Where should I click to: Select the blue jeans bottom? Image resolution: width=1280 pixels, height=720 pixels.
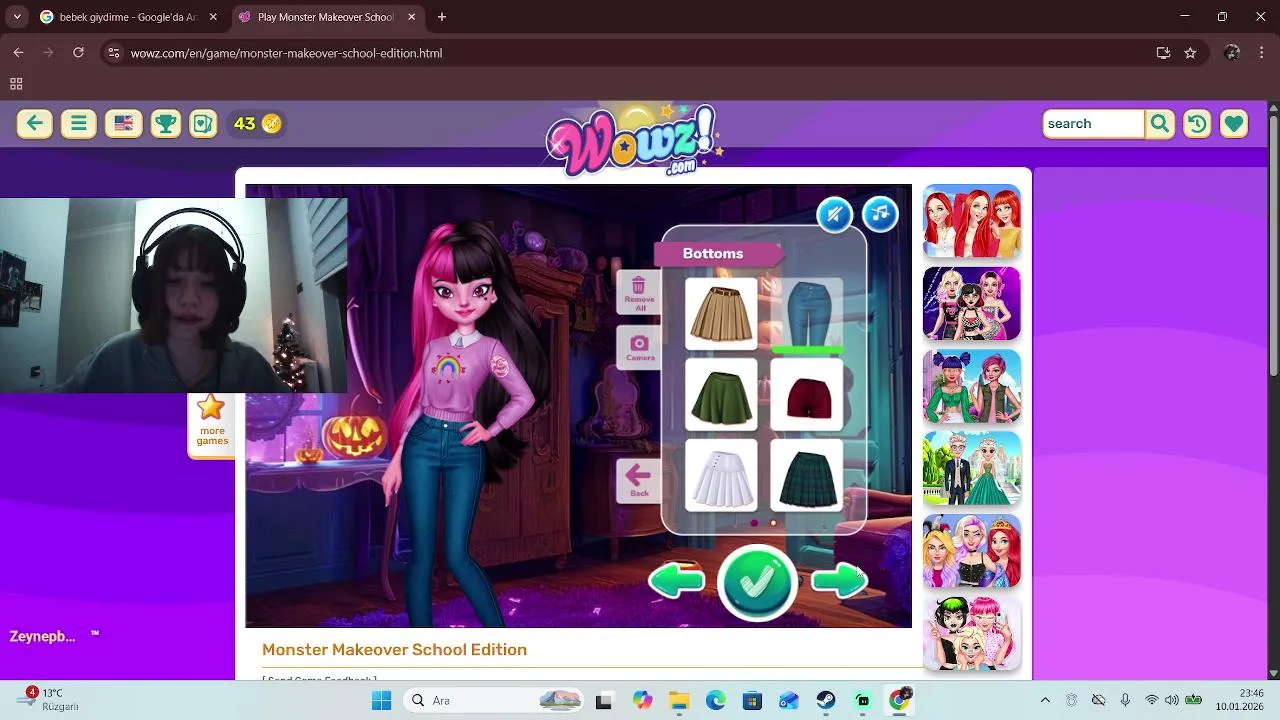[807, 314]
